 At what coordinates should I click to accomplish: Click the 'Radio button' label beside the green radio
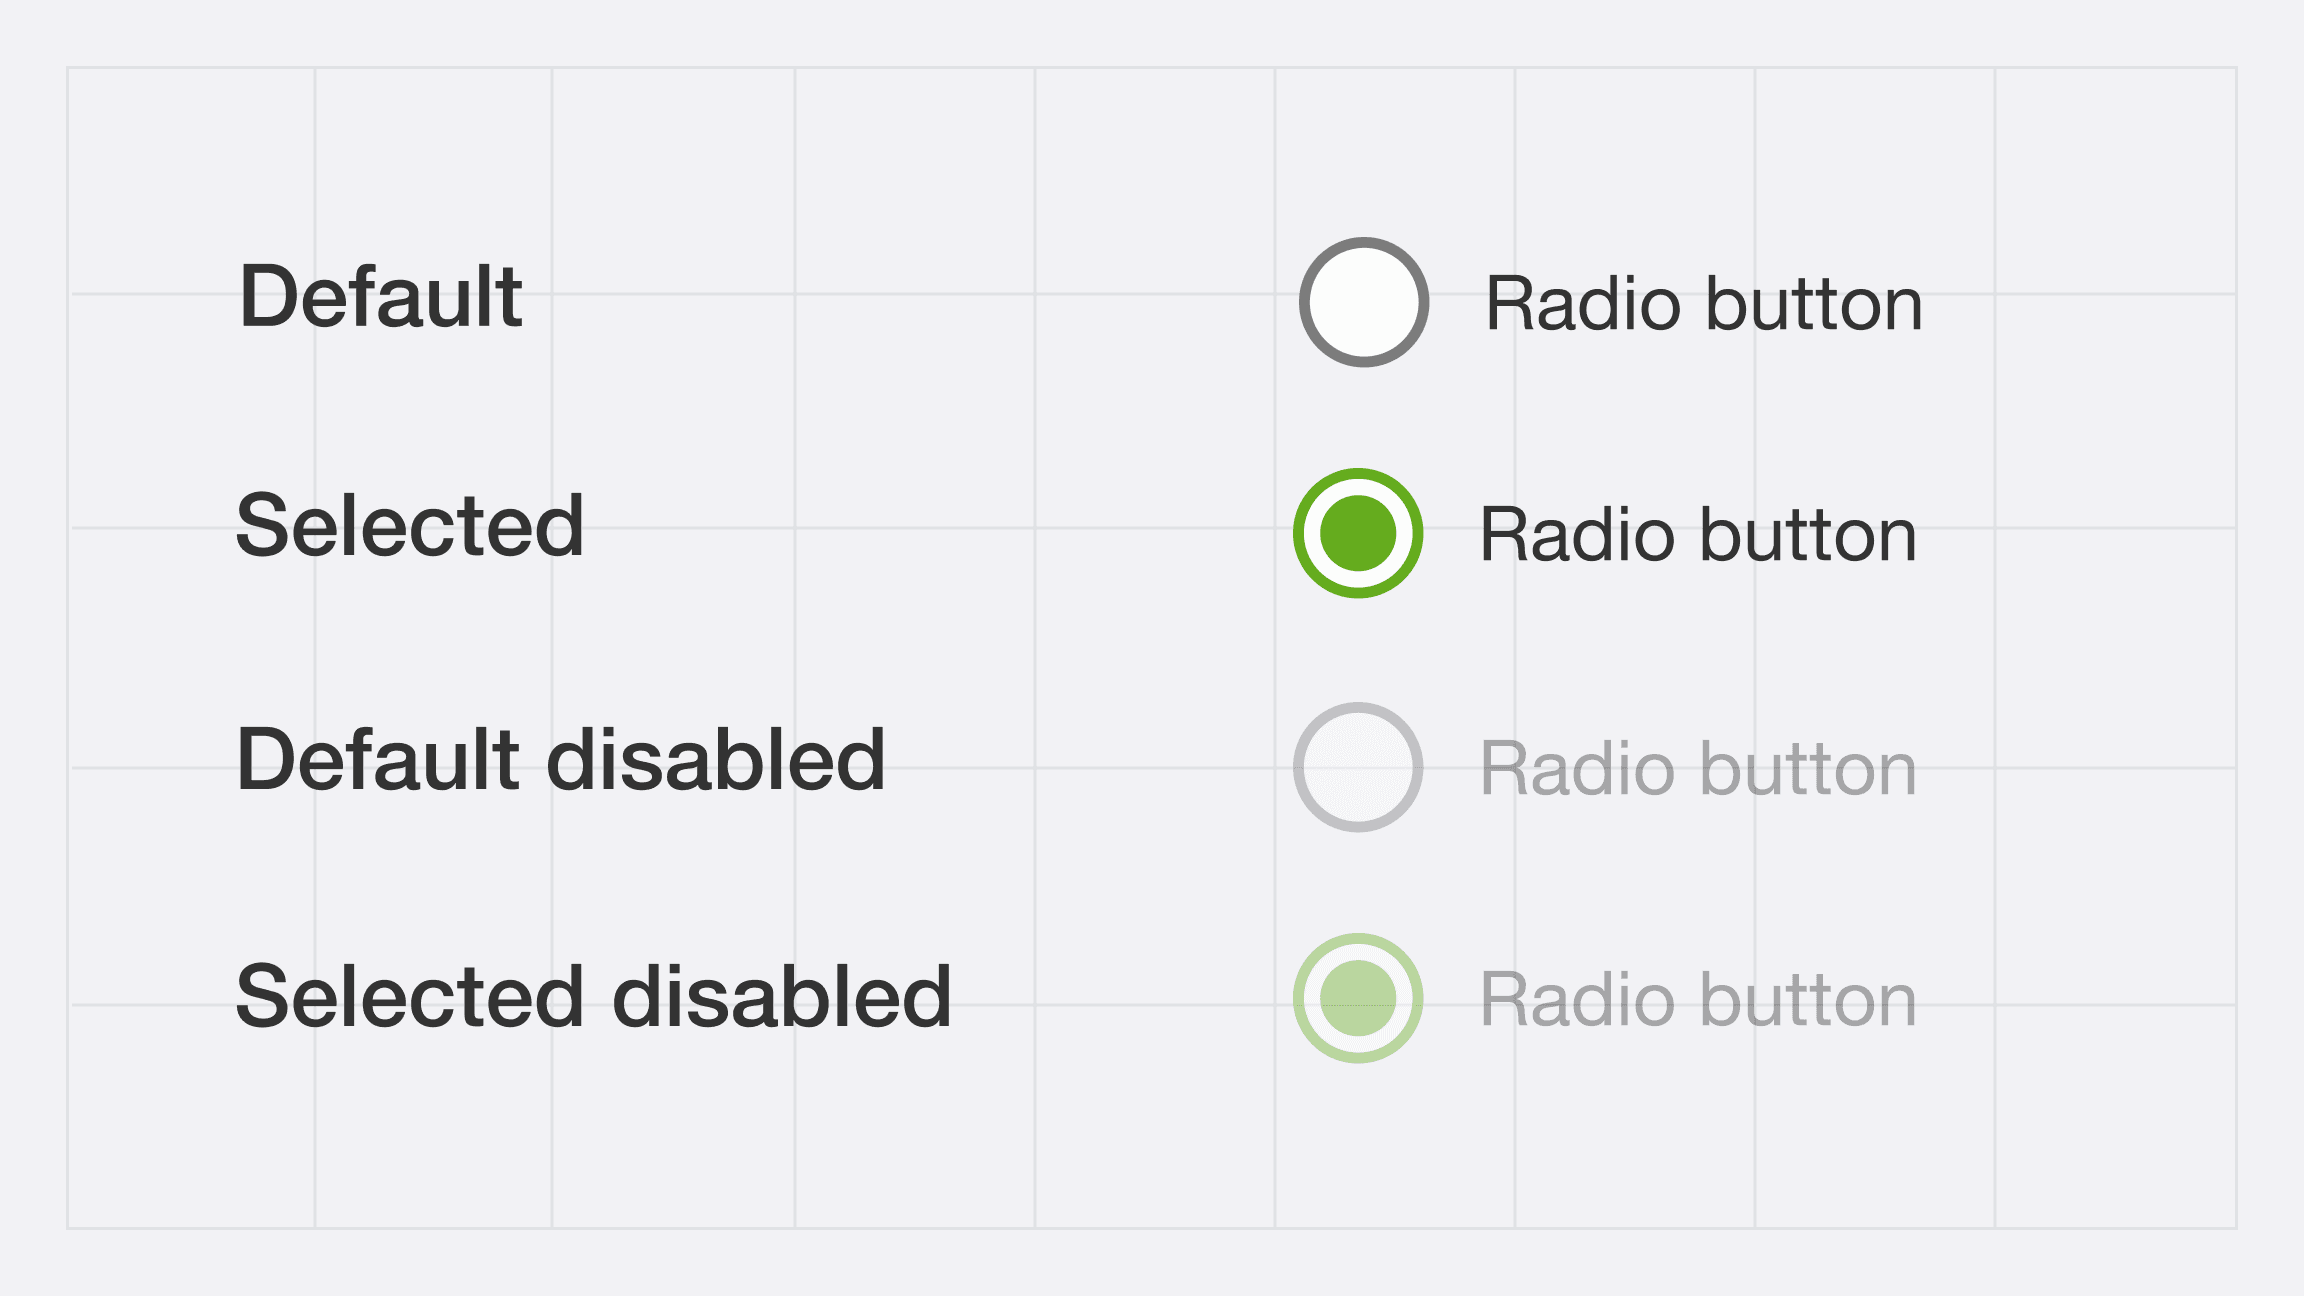point(1698,534)
